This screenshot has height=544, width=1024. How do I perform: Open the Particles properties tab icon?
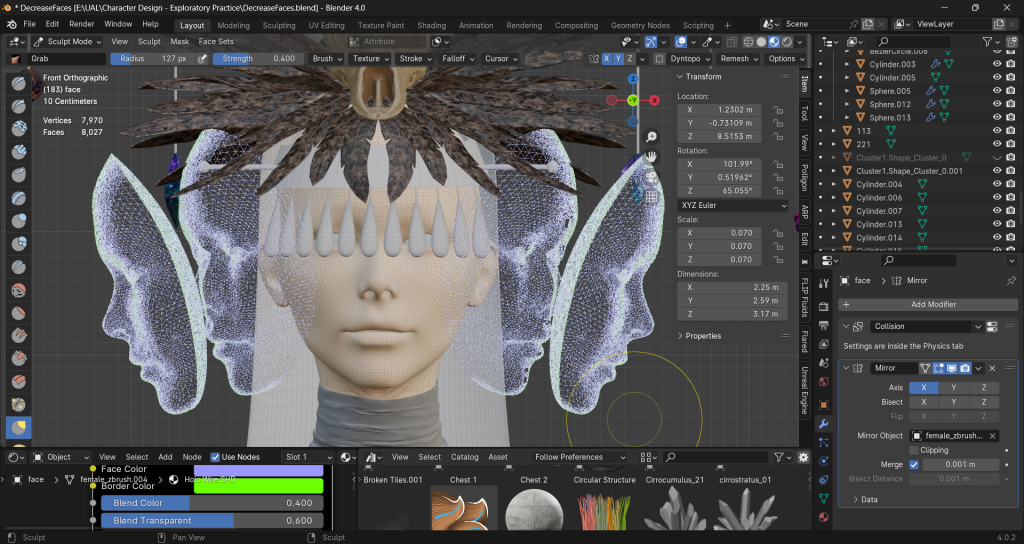824,442
